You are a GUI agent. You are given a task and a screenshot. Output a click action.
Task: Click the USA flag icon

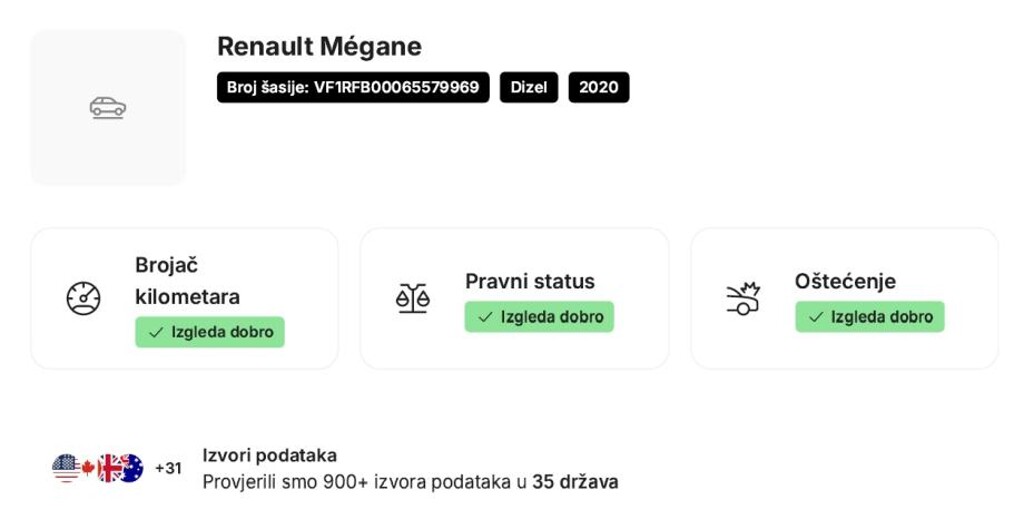tap(66, 468)
